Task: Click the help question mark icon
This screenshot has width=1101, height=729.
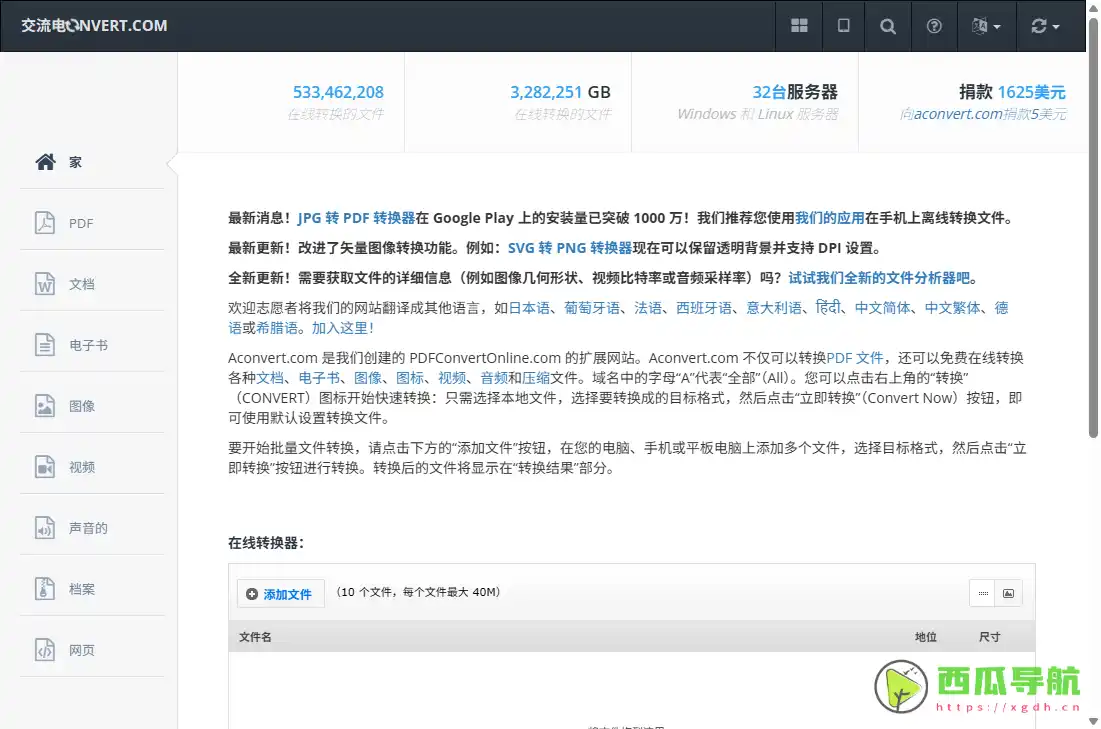Action: pyautogui.click(x=934, y=26)
